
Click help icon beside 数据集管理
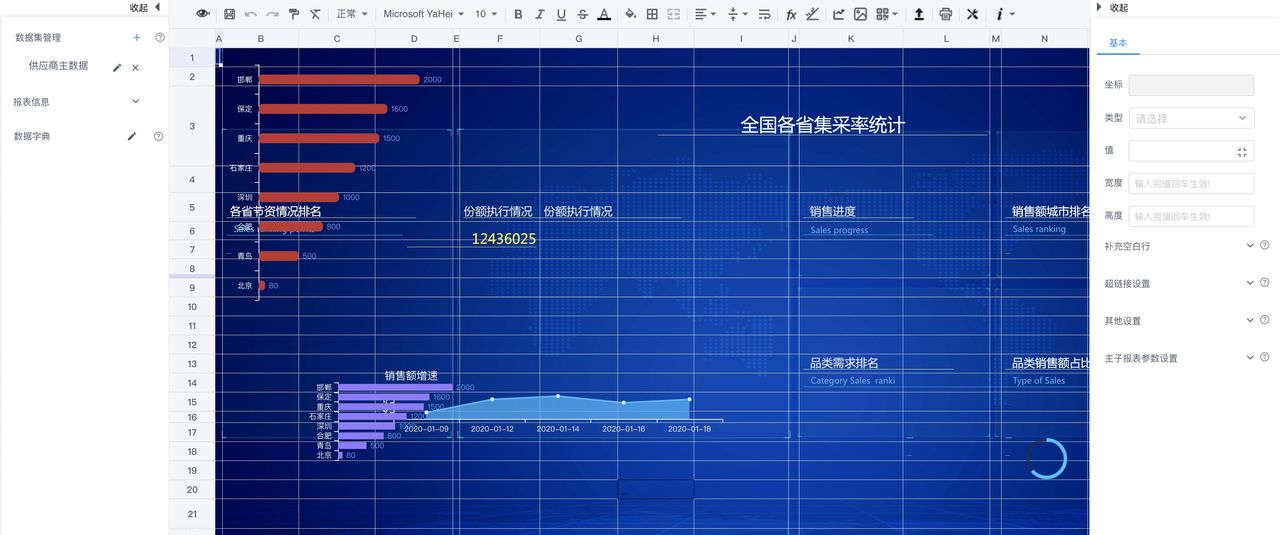tap(160, 37)
